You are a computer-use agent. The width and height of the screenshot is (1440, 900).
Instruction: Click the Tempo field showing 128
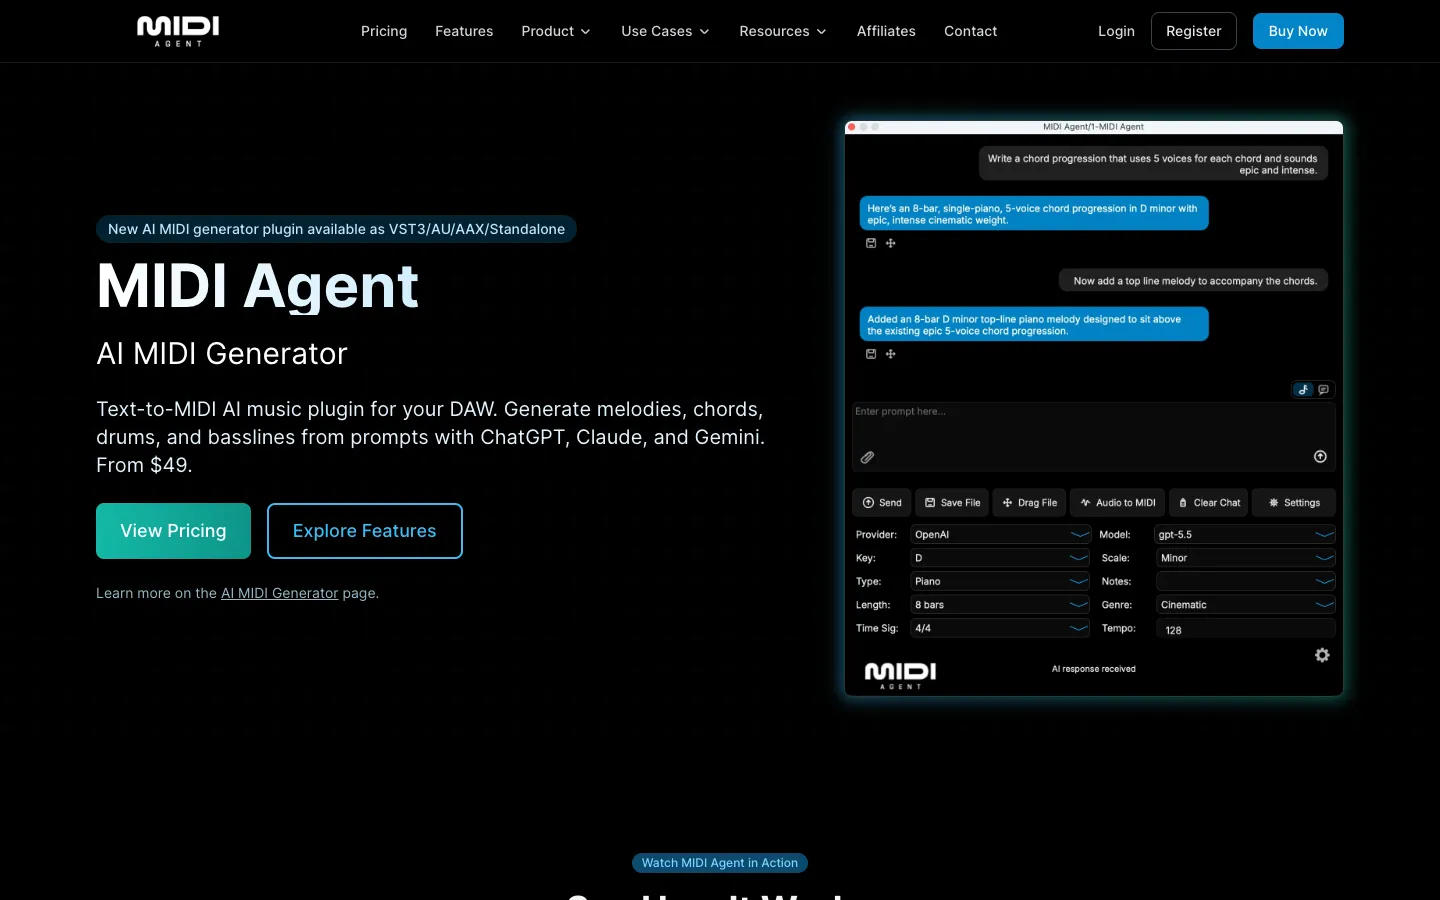pyautogui.click(x=1245, y=629)
